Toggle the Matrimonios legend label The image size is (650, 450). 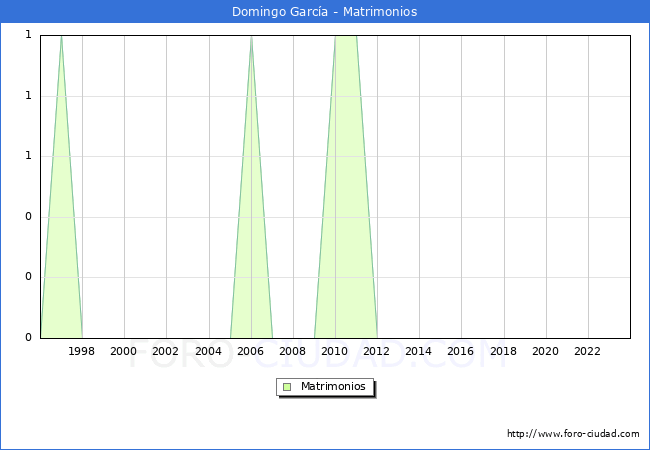pyautogui.click(x=334, y=387)
